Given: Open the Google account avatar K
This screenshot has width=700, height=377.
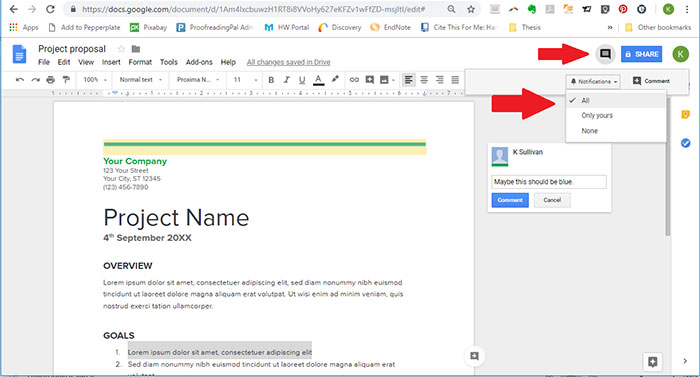Looking at the screenshot, I should (680, 54).
